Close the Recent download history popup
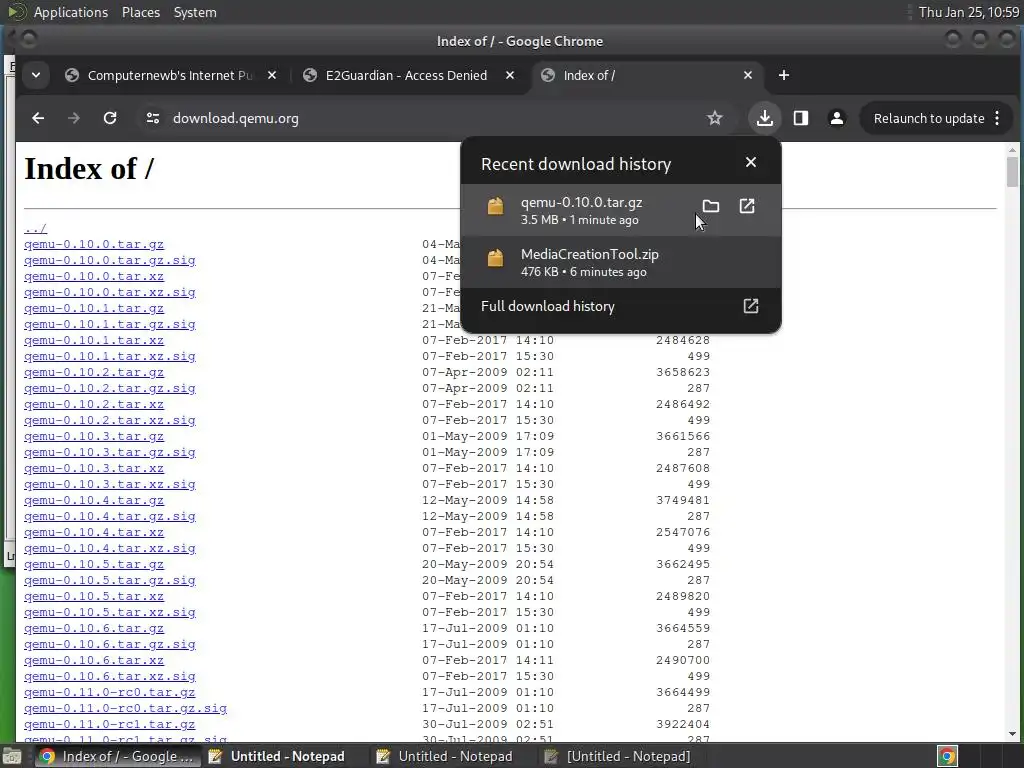This screenshot has height=768, width=1024. pos(751,163)
